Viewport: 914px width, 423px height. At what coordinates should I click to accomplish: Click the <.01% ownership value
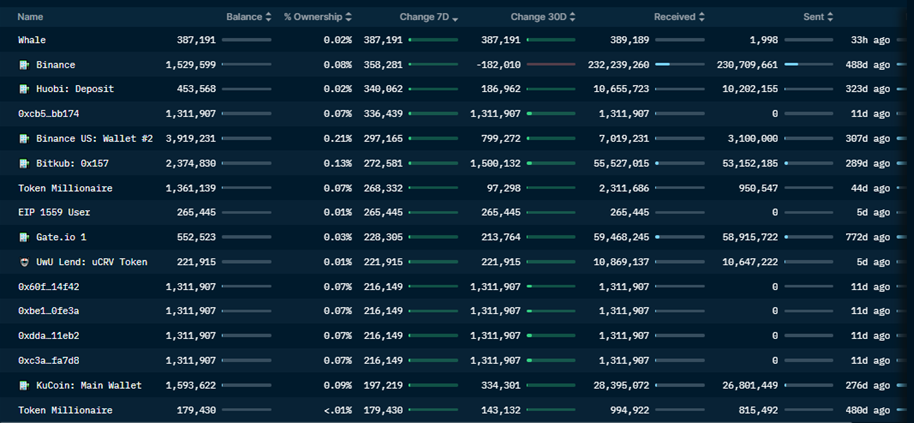point(338,410)
